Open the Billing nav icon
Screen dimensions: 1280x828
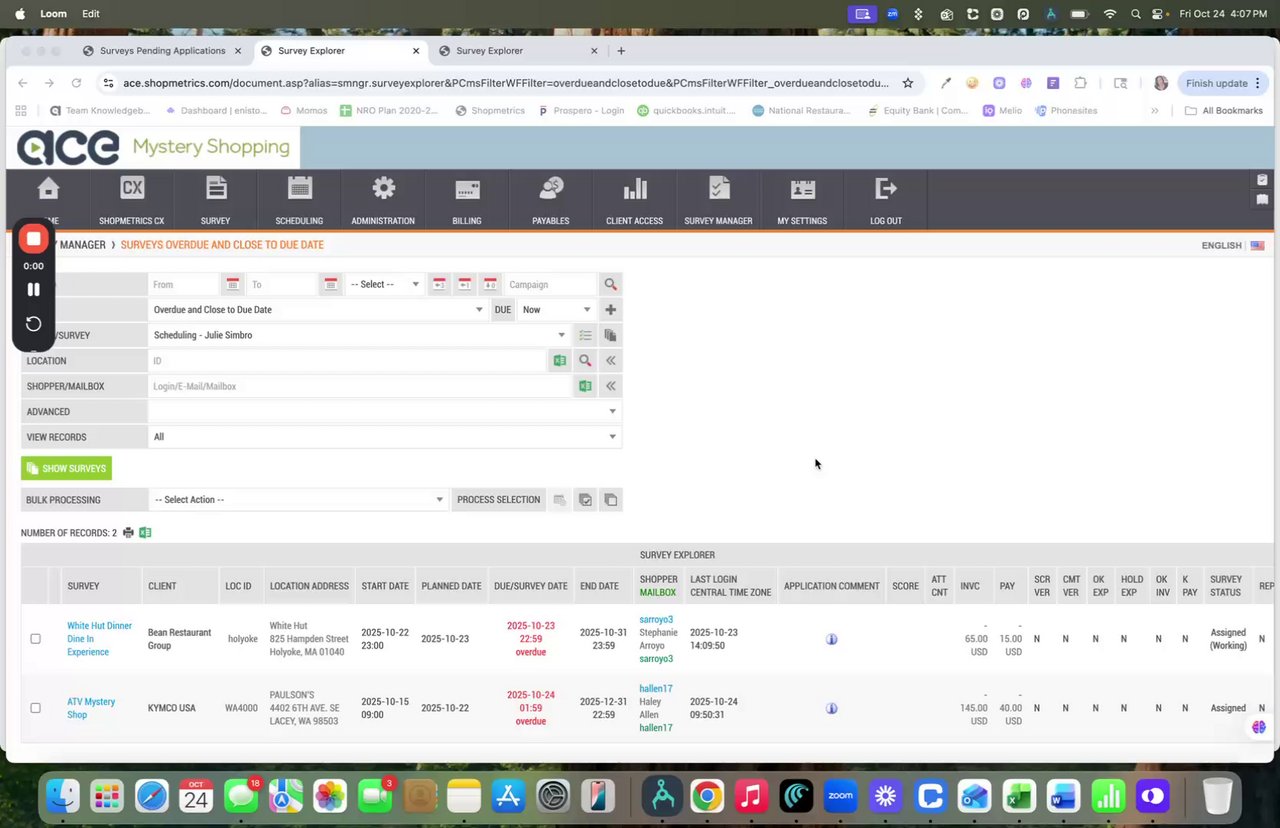[x=467, y=189]
